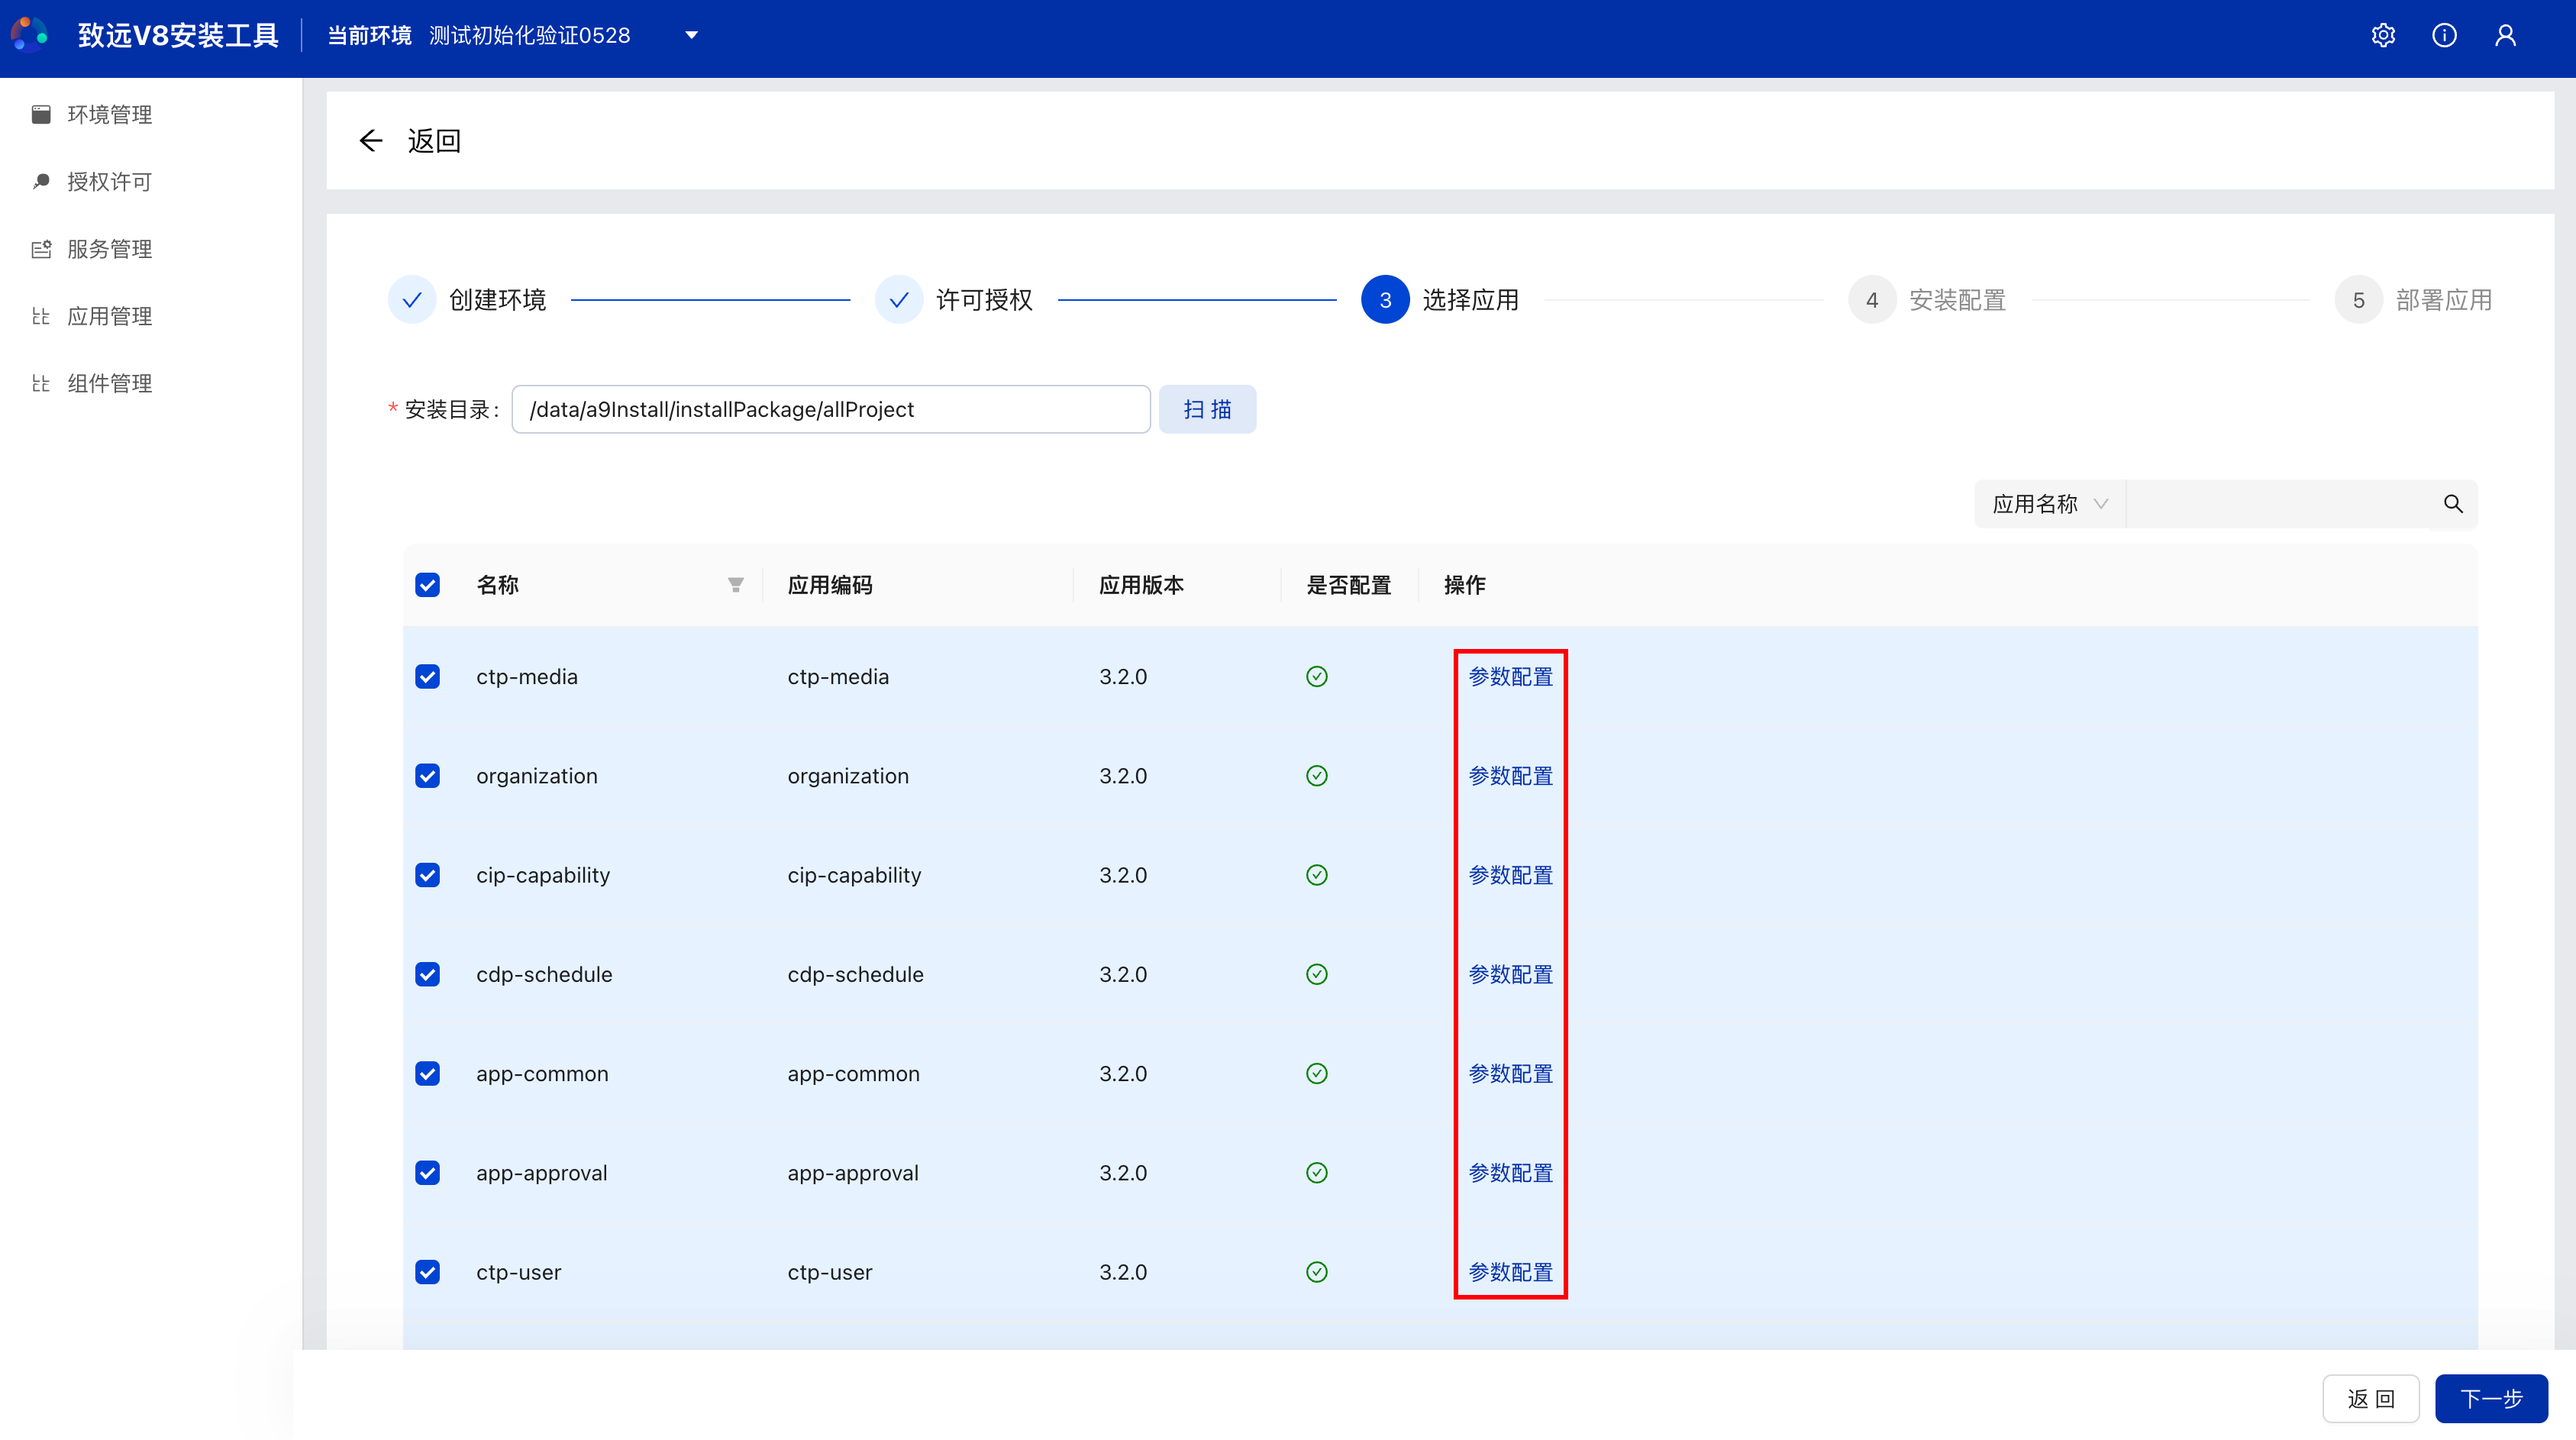Click the 名称 column header text
The width and height of the screenshot is (2576, 1440).
point(498,585)
